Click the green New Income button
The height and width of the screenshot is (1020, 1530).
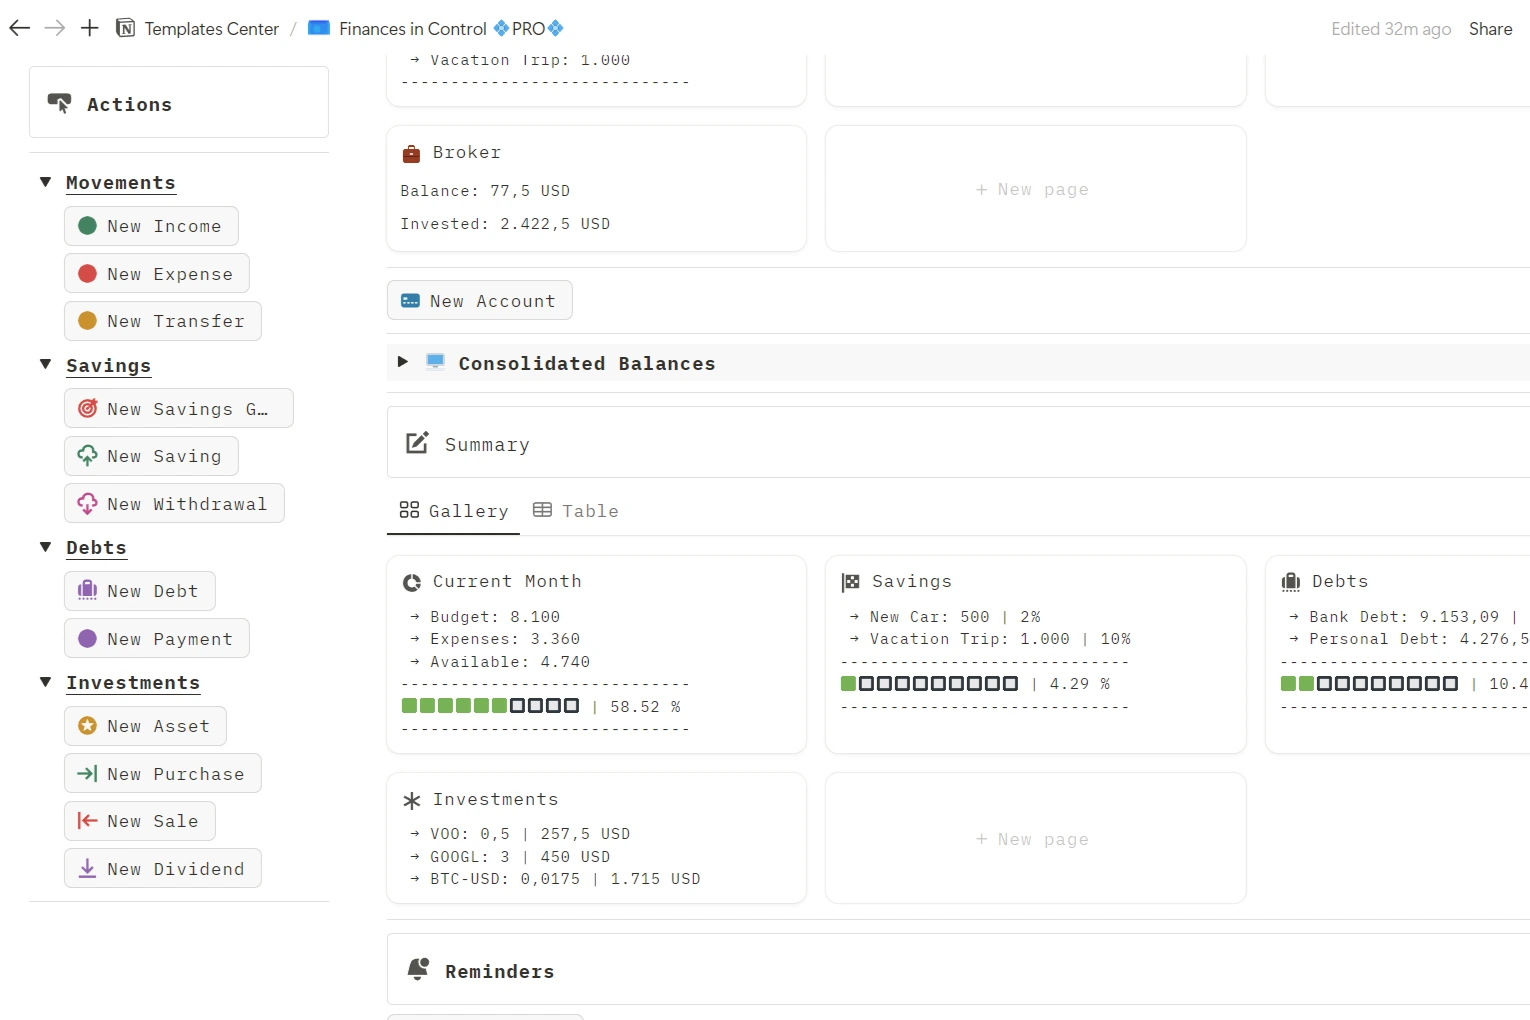(x=151, y=226)
